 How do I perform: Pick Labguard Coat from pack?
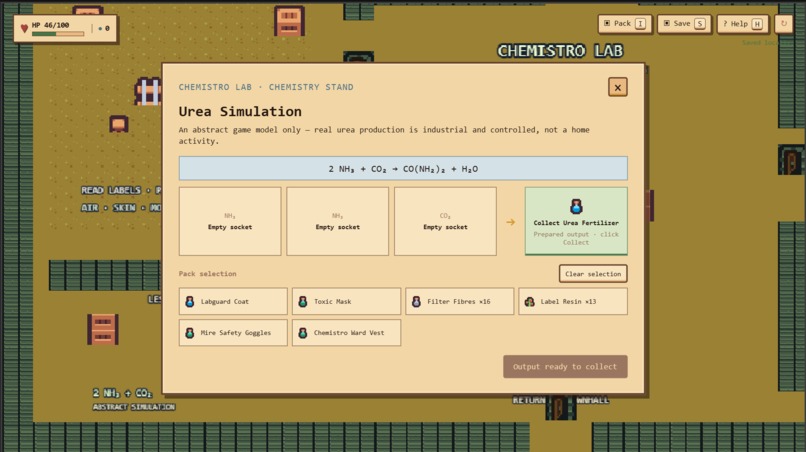pyautogui.click(x=233, y=301)
